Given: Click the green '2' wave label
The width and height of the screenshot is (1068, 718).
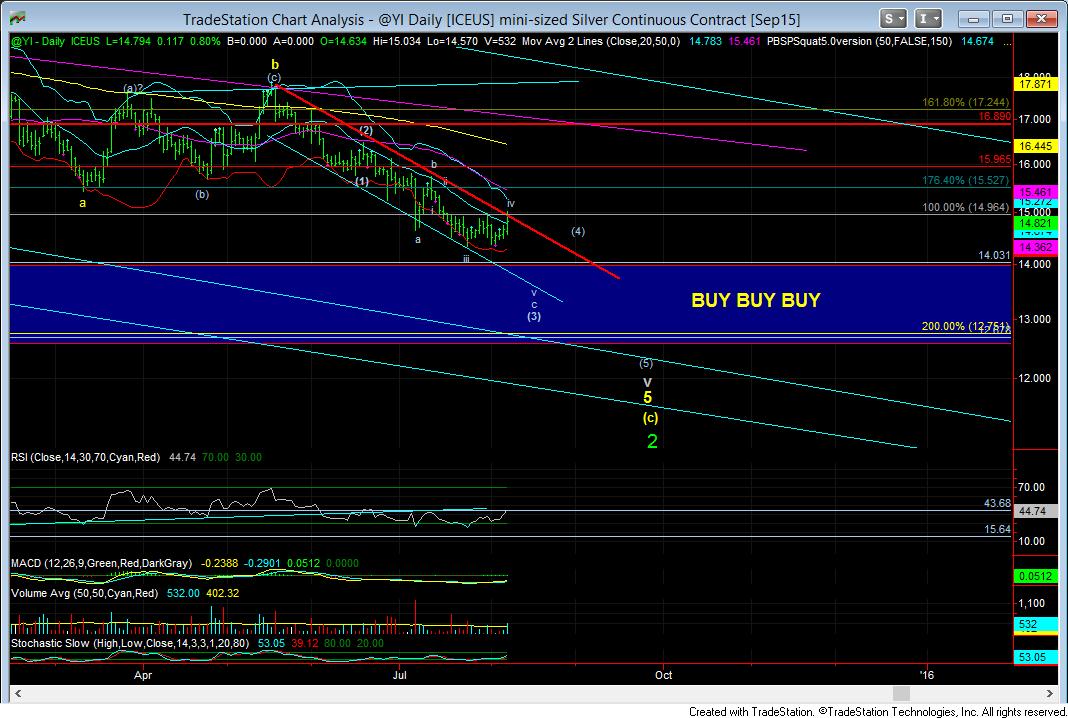Looking at the screenshot, I should pos(652,441).
